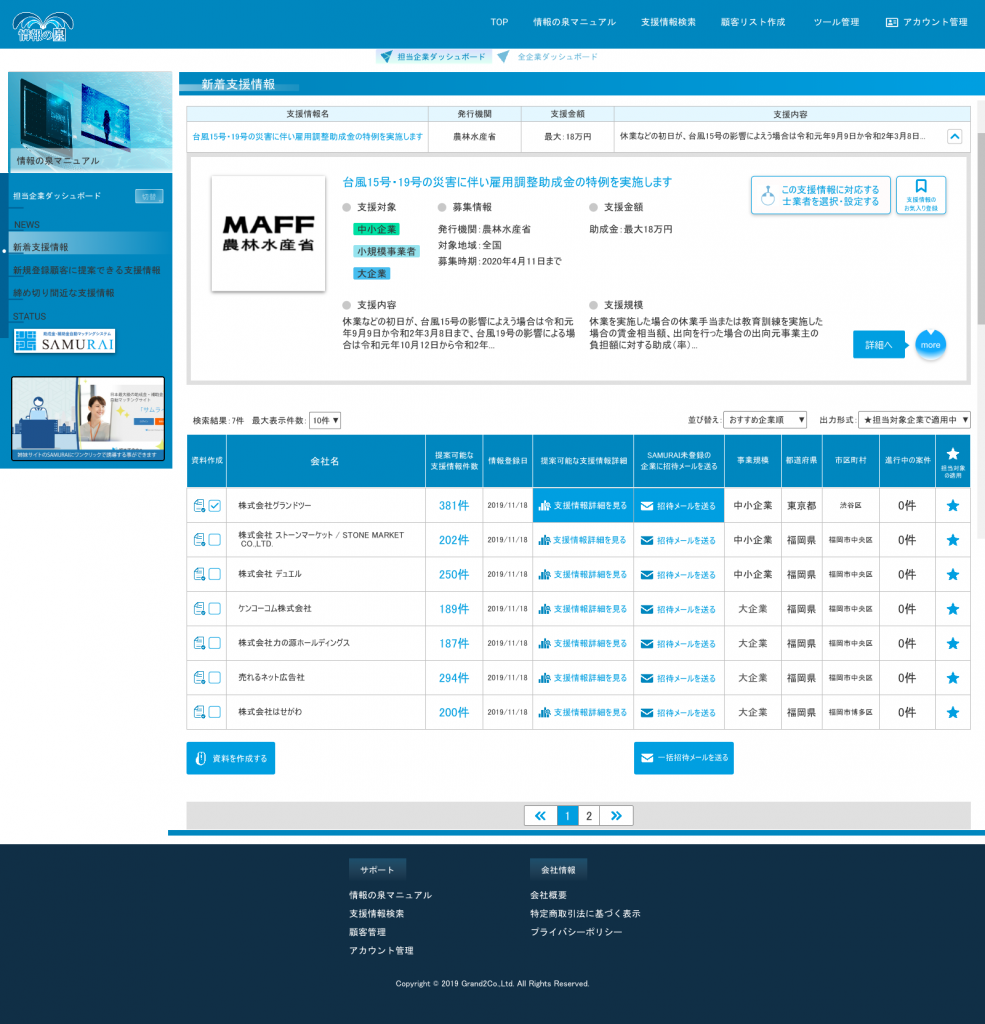Go to next page with double-arrow icon
Viewport: 985px width, 1024px height.
tap(616, 816)
